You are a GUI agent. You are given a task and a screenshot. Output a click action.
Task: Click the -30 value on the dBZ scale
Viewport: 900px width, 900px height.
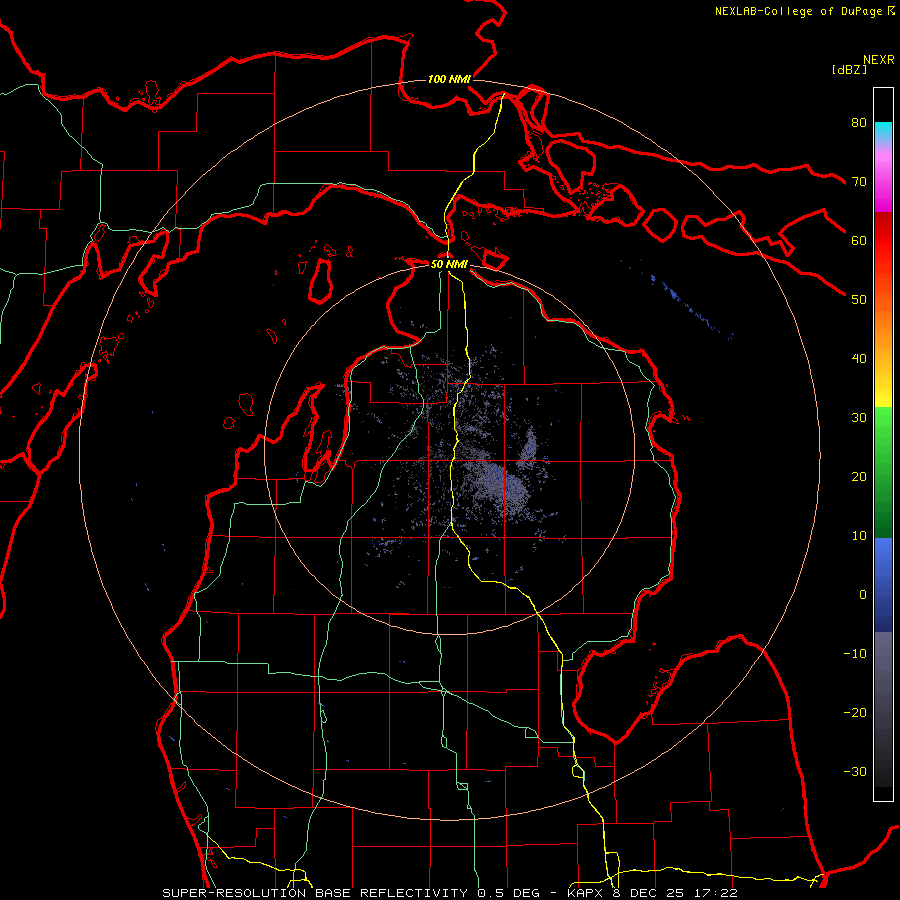pyautogui.click(x=855, y=771)
